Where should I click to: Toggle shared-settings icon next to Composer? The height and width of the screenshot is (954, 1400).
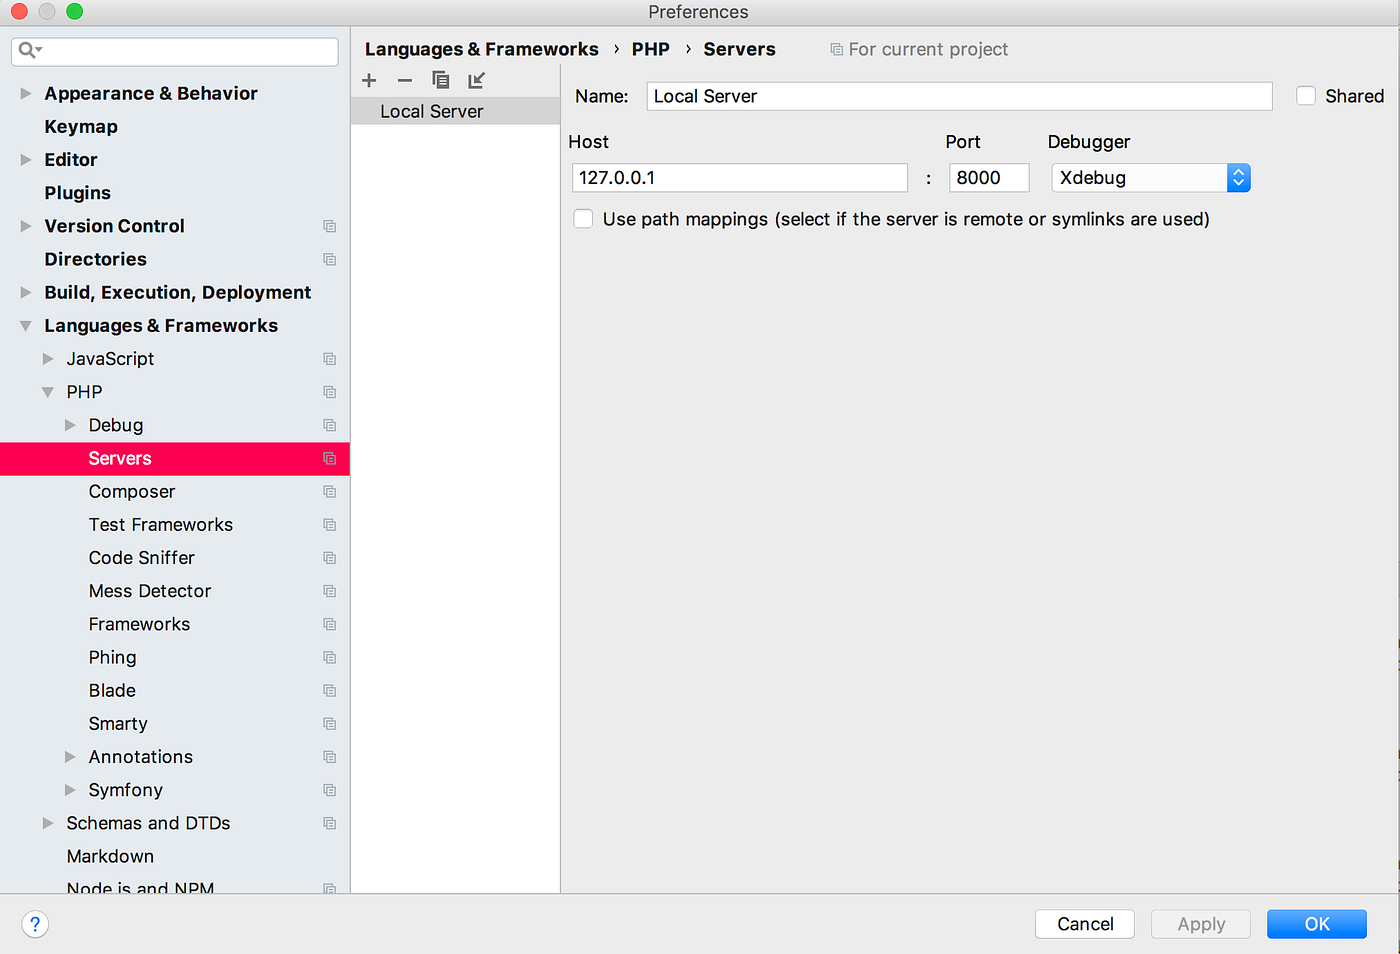coord(330,491)
